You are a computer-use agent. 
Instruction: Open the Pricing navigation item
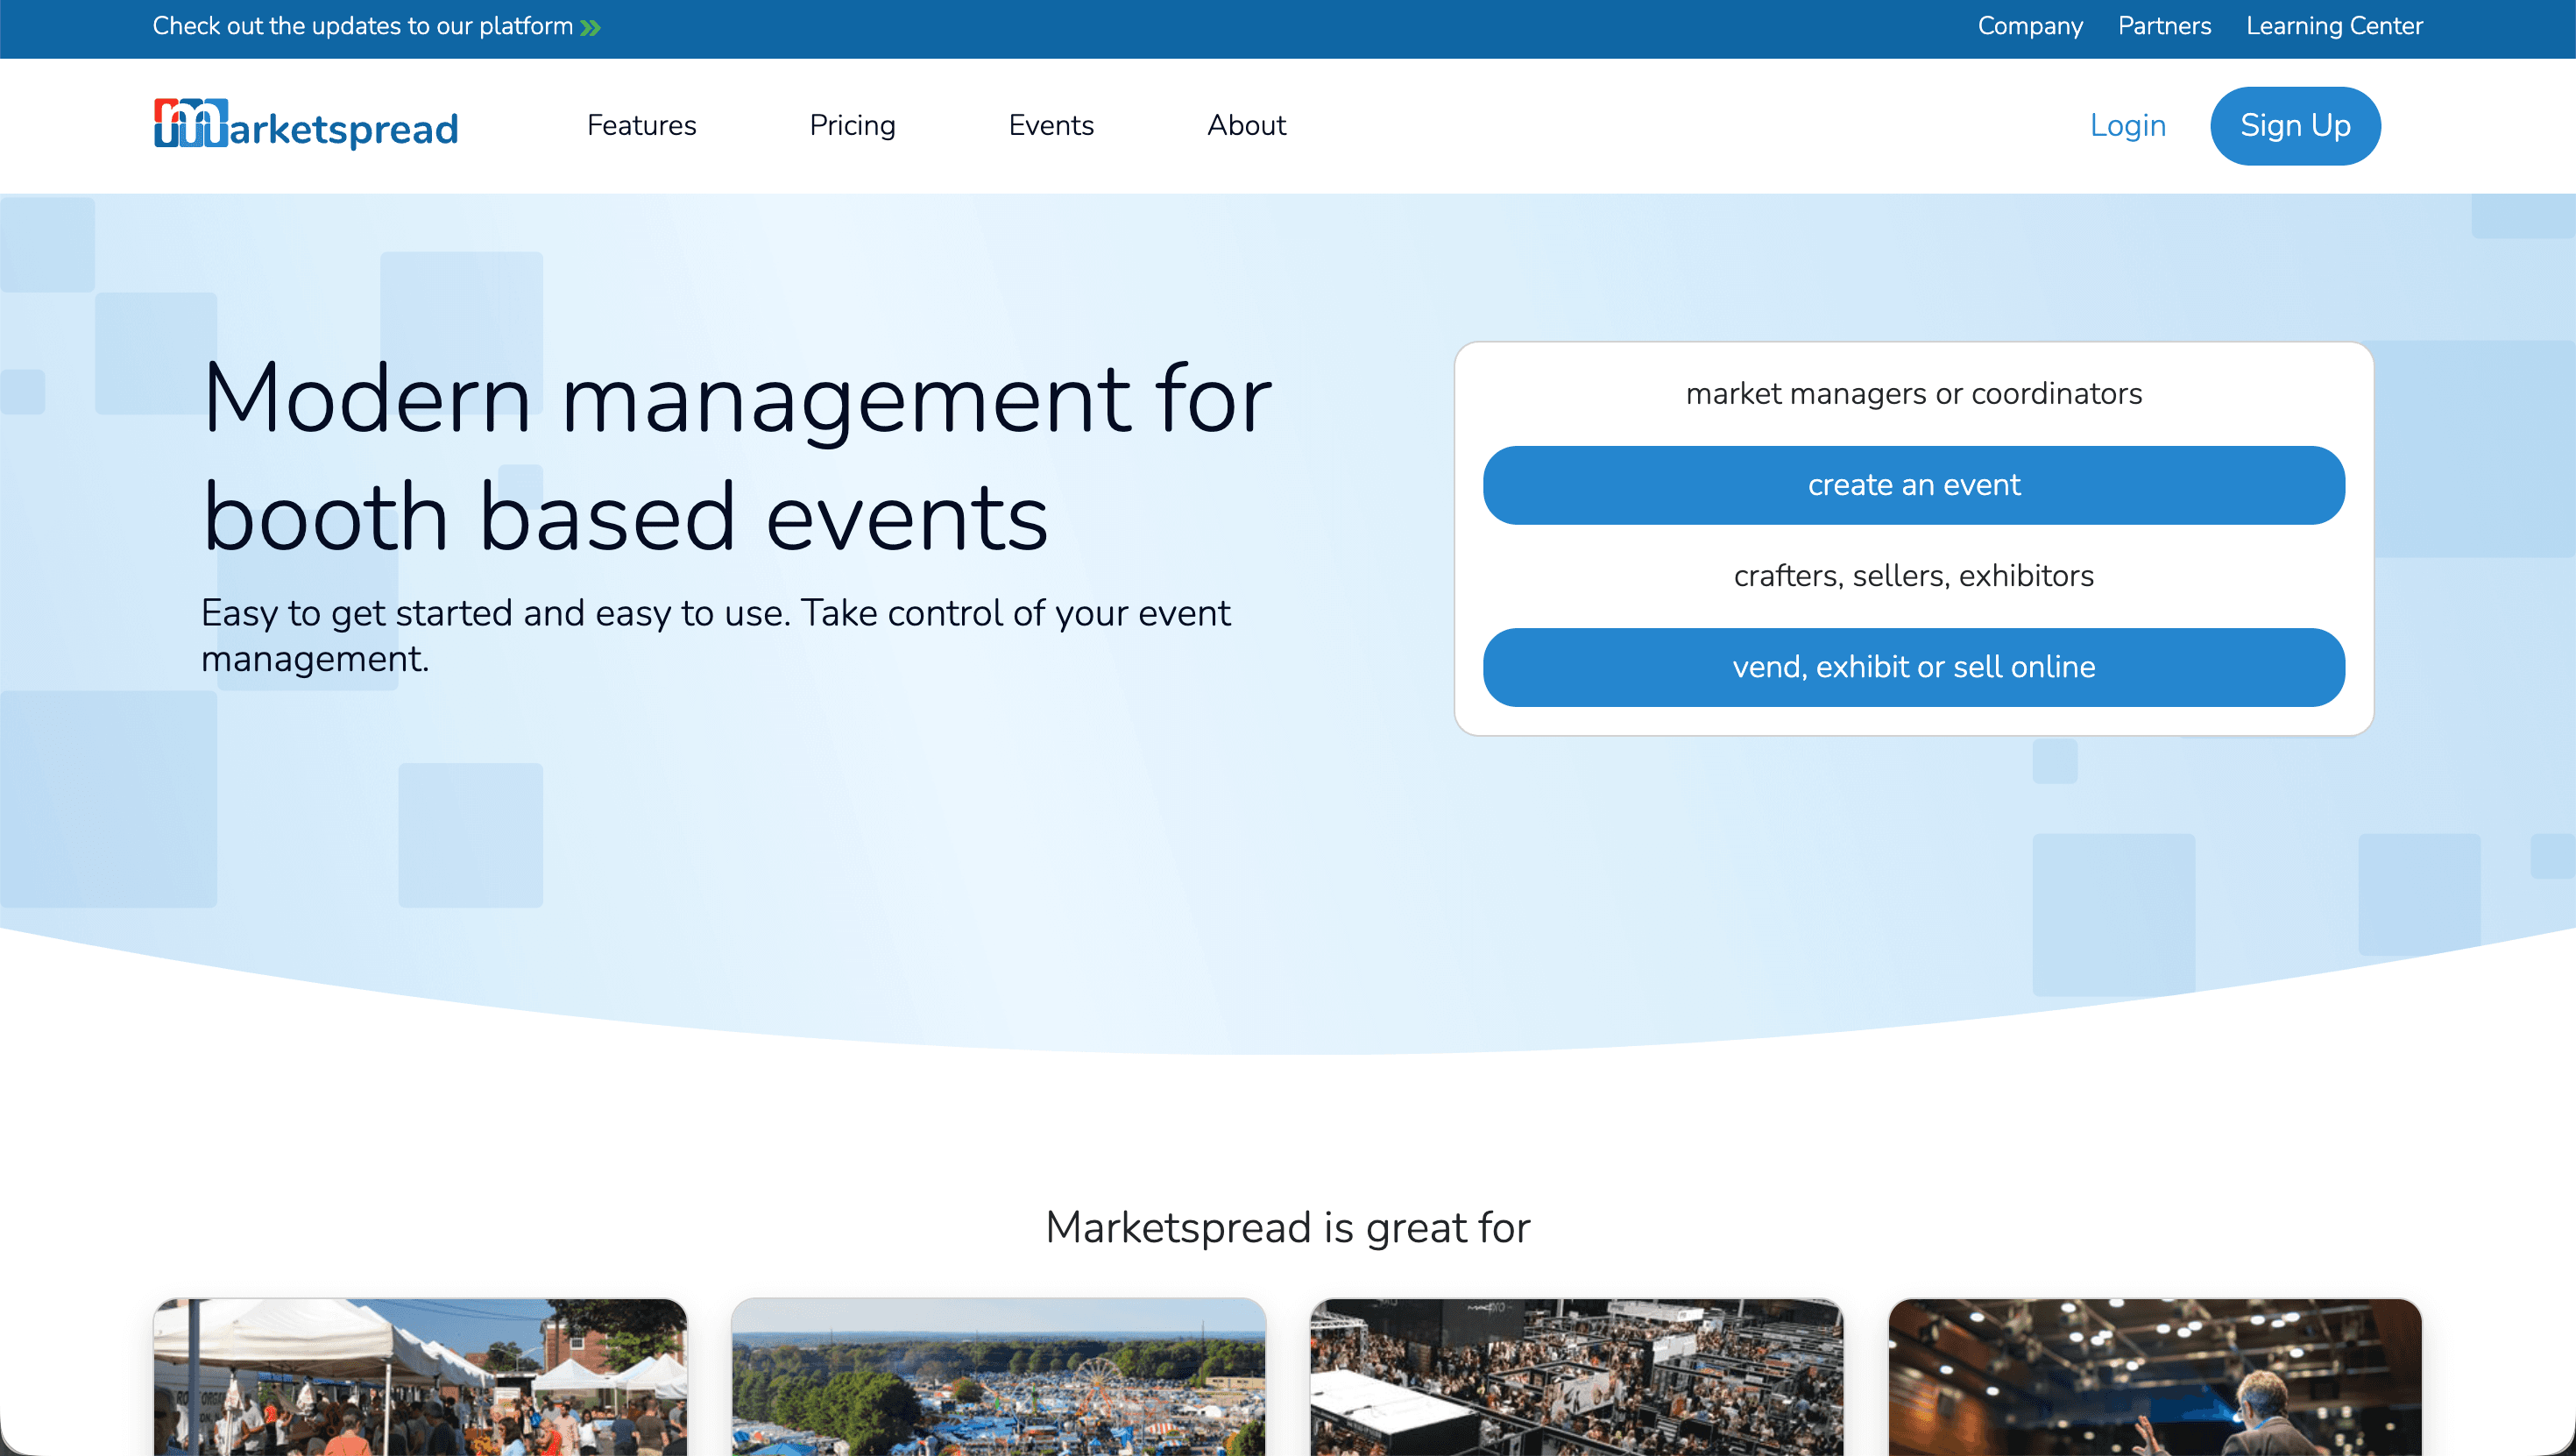click(852, 125)
